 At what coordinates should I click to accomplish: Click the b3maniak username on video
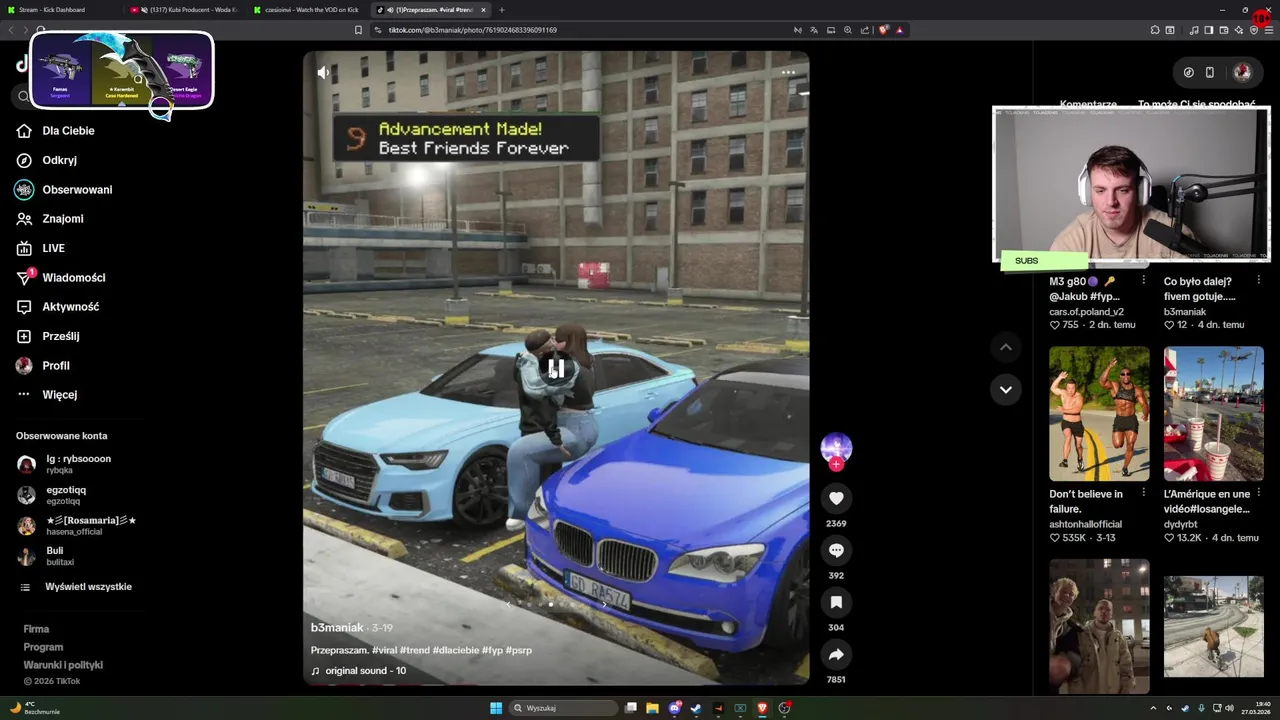337,628
